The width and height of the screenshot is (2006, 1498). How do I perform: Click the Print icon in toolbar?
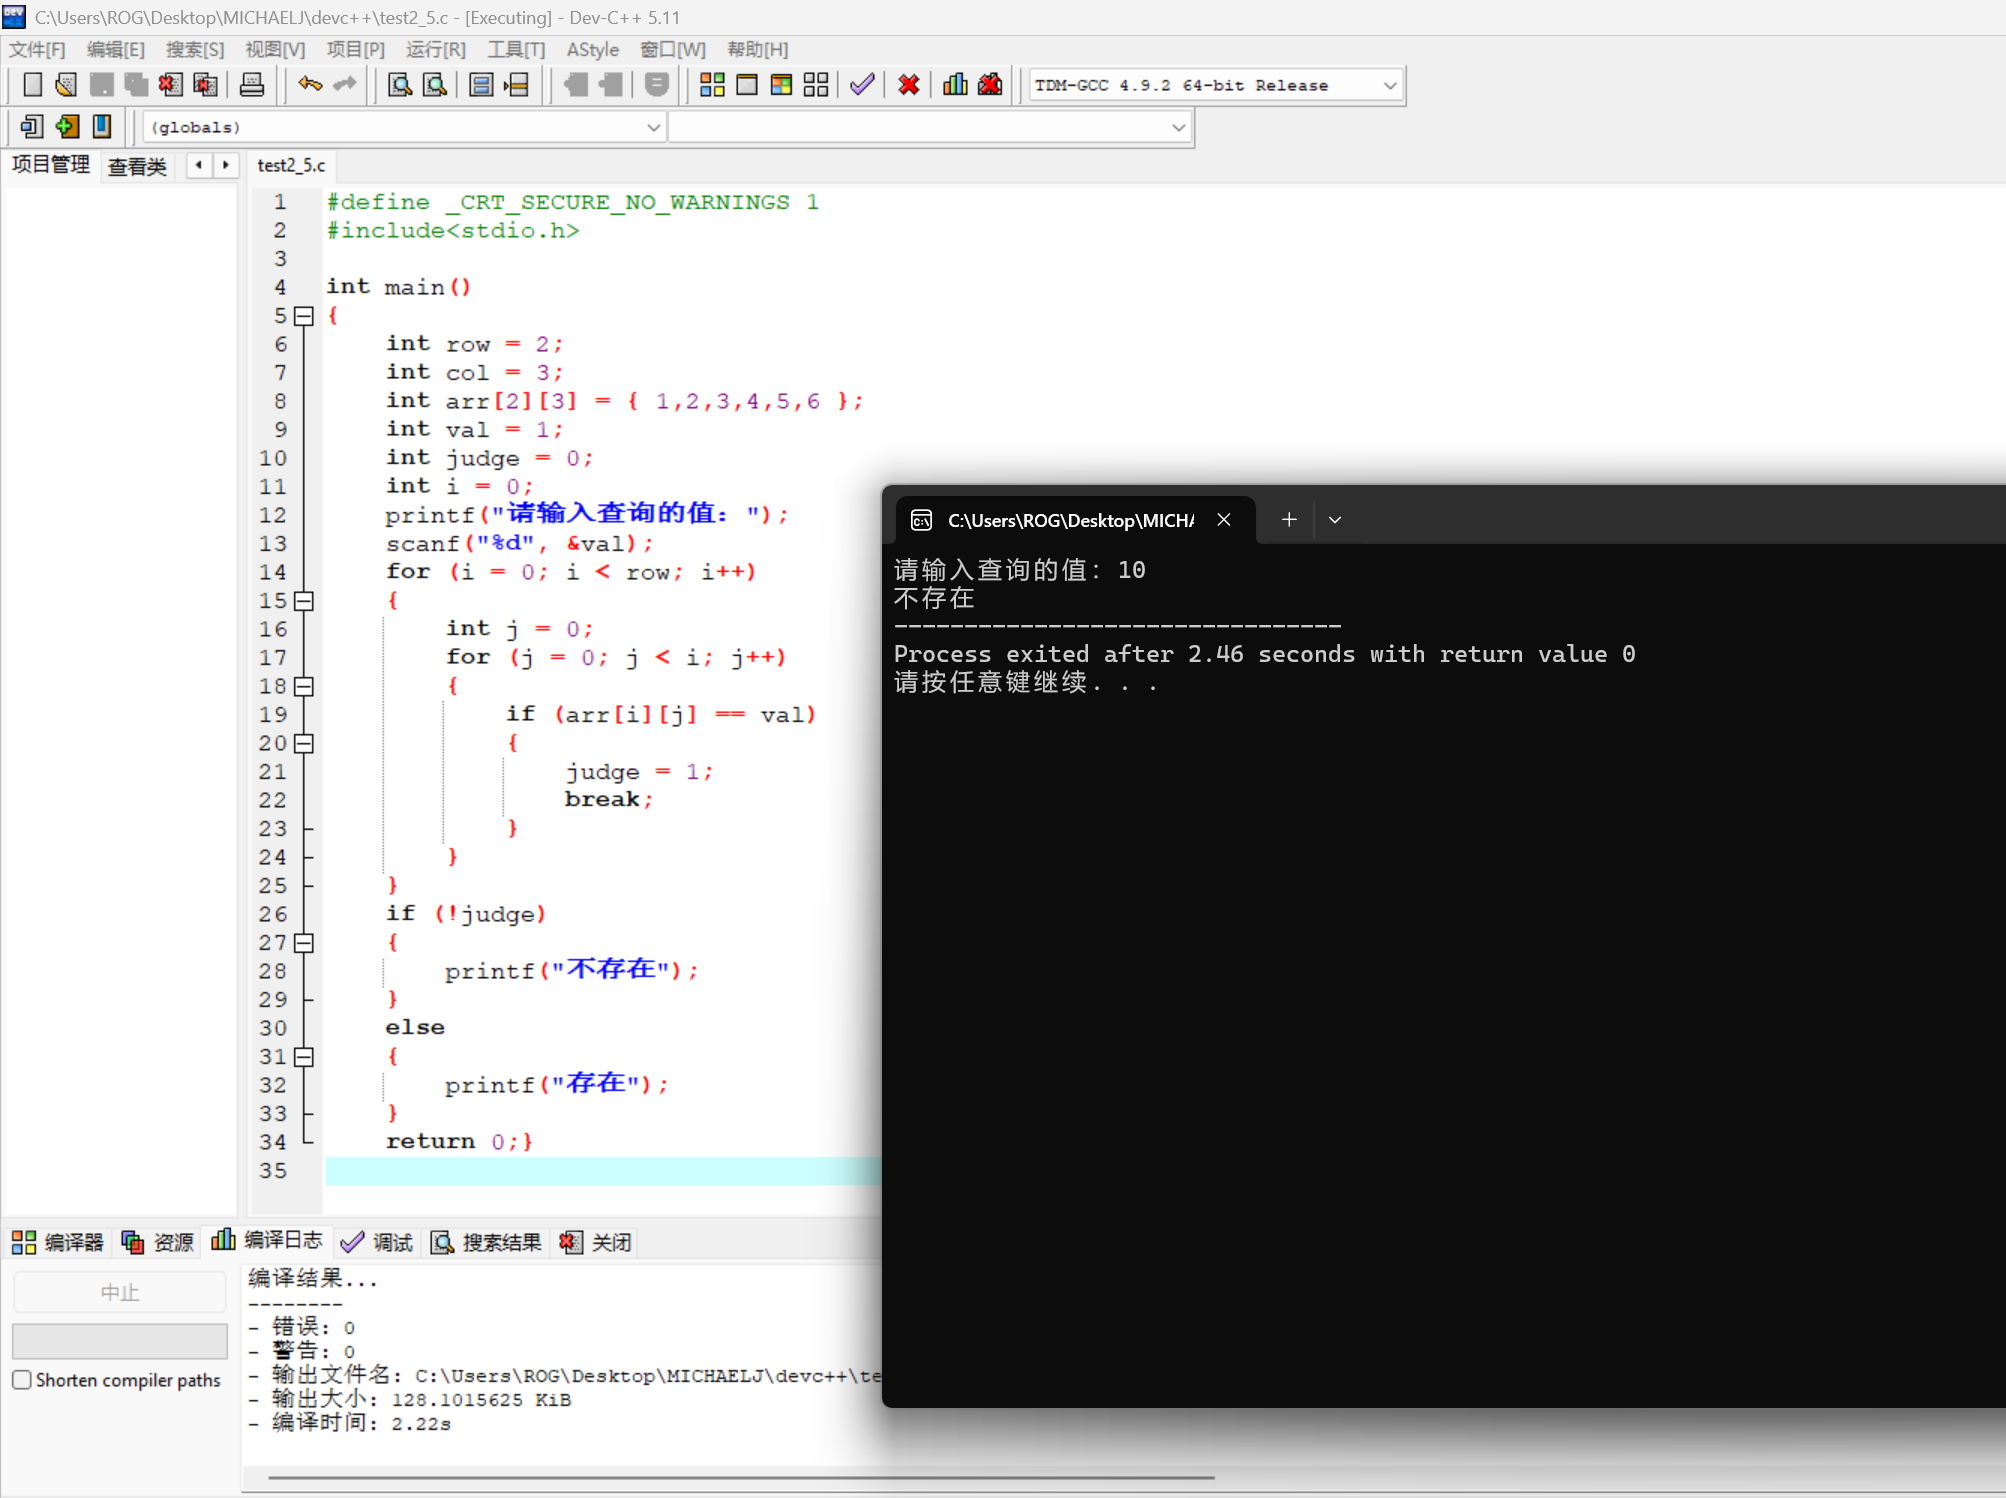(x=252, y=85)
